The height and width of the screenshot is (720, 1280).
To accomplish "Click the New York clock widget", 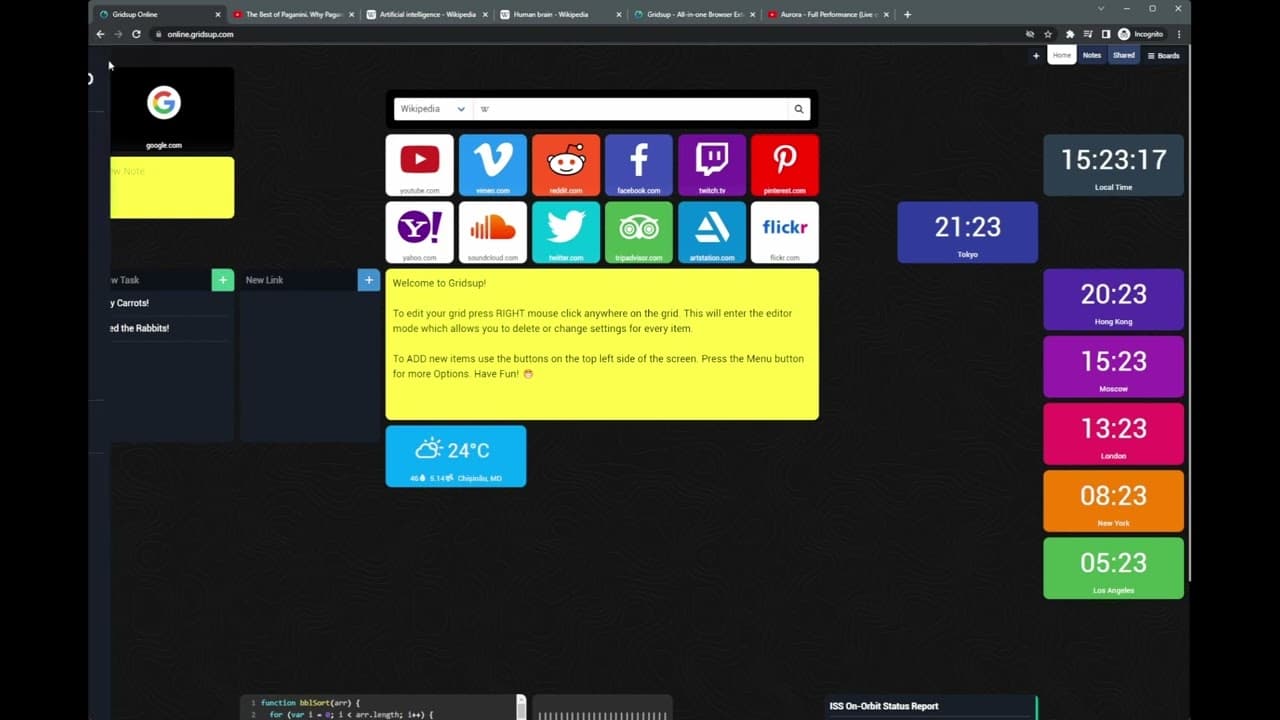I will click(1113, 500).
